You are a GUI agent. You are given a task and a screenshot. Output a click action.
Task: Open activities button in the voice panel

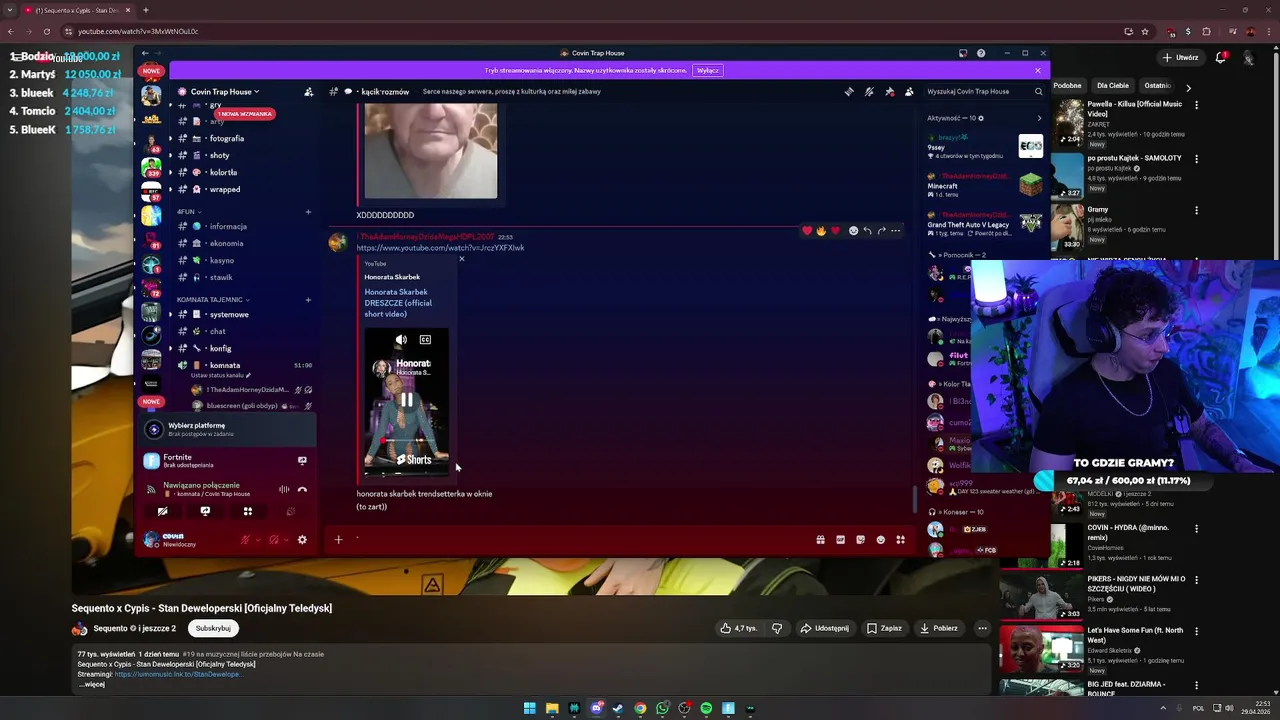pyautogui.click(x=248, y=511)
